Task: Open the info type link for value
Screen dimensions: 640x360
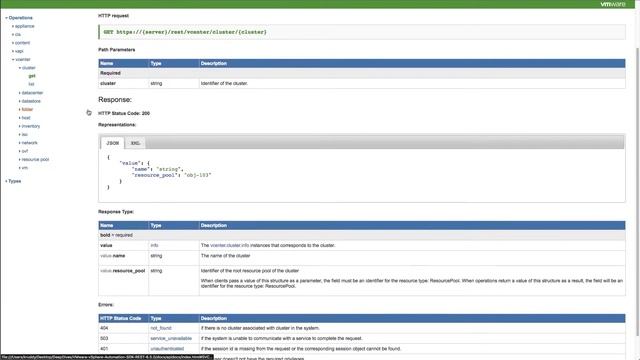Action: (x=154, y=245)
